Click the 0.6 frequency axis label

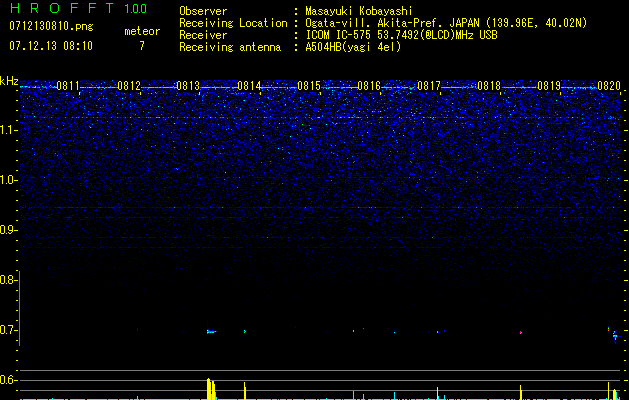click(x=7, y=380)
